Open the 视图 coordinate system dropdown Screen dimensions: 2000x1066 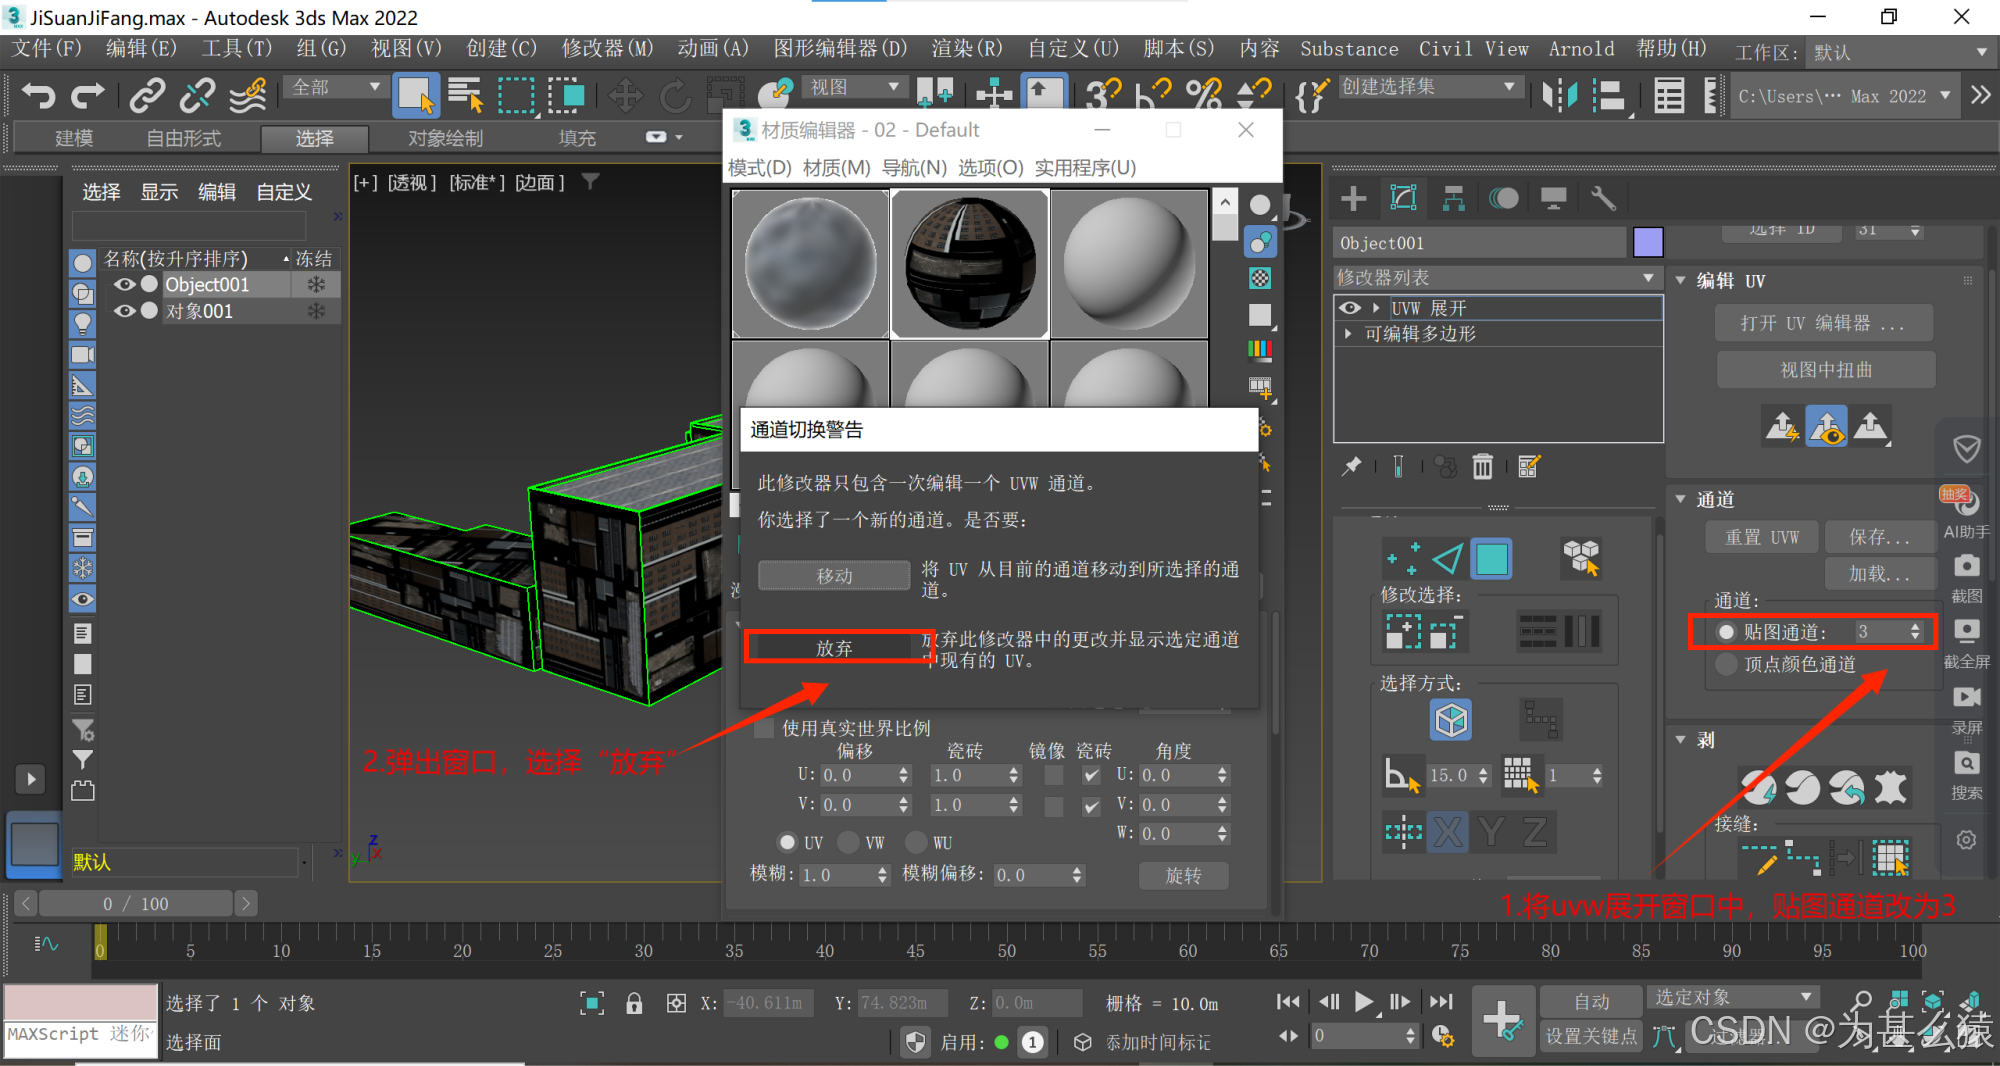coord(854,87)
